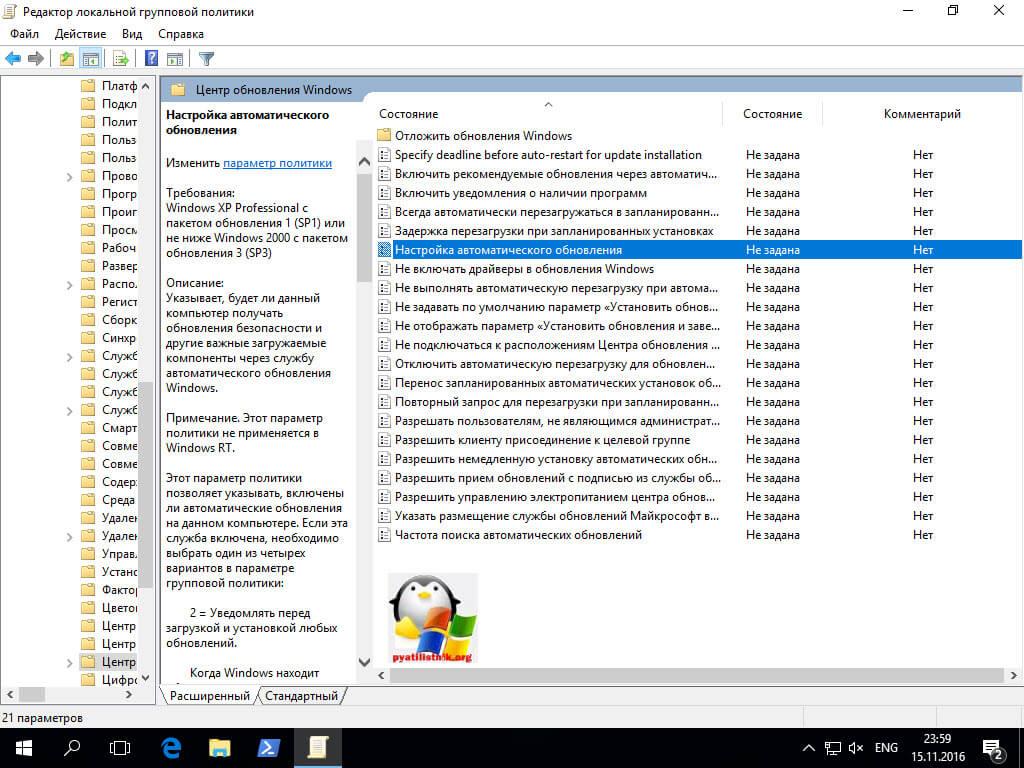Select the Цифр folder in tree

(x=109, y=680)
